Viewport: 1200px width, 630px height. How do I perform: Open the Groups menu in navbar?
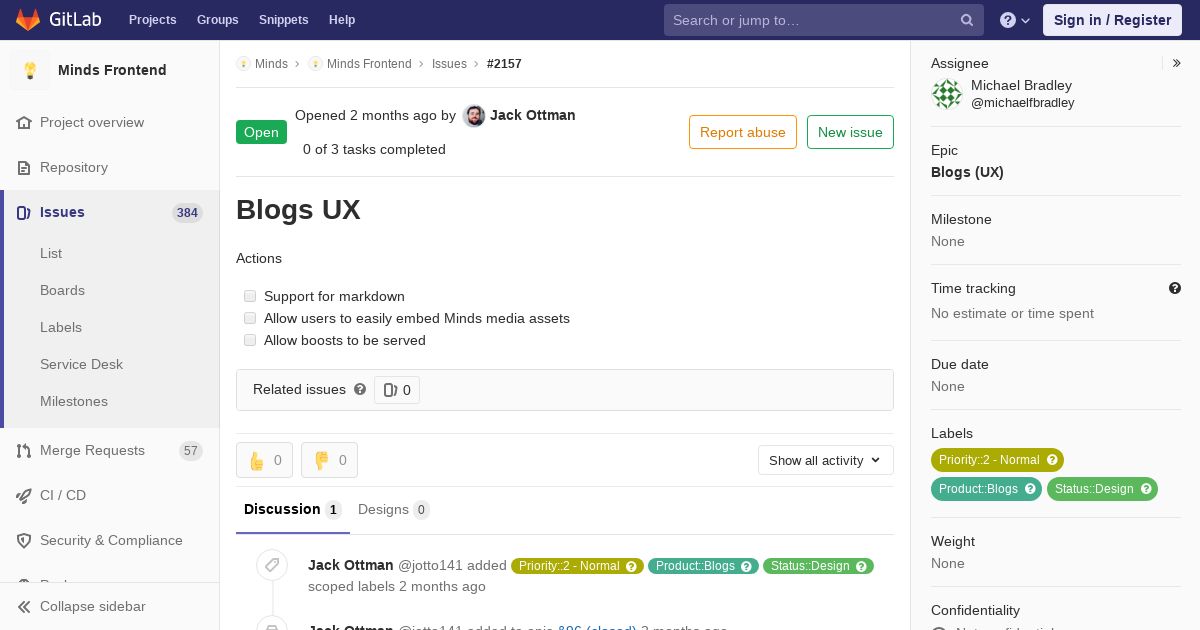217,20
